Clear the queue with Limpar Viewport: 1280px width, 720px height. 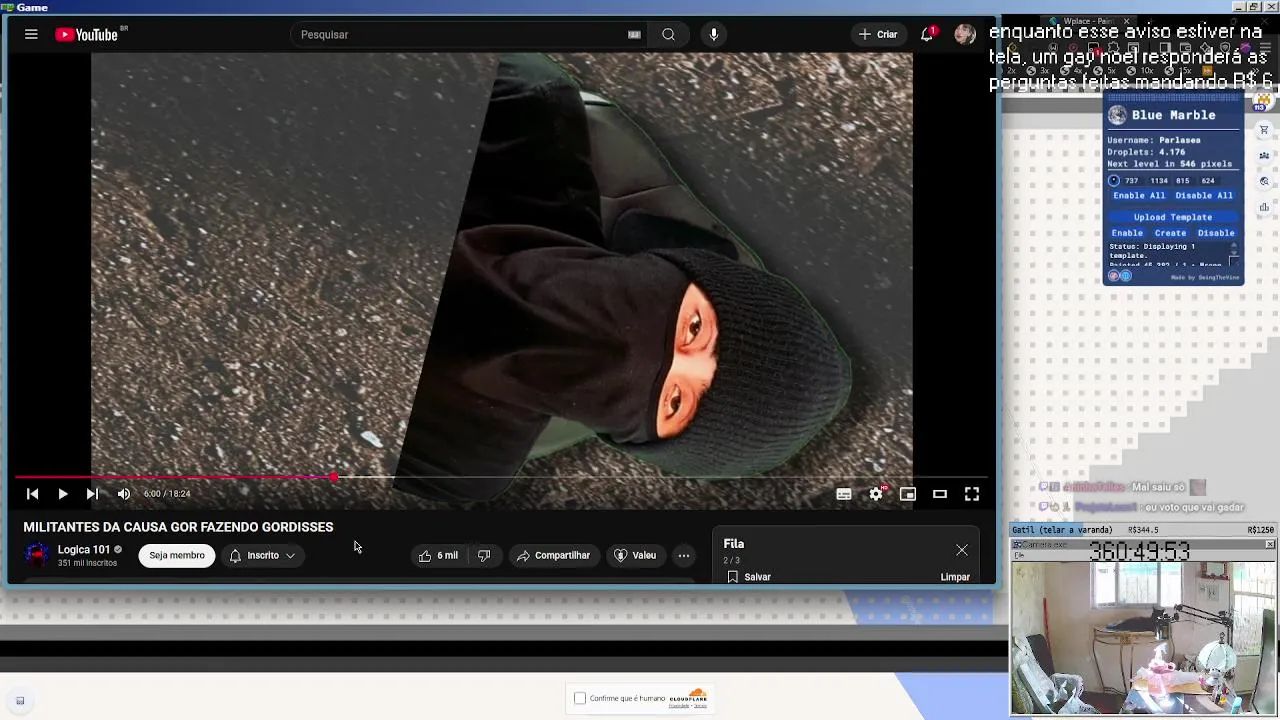955,577
